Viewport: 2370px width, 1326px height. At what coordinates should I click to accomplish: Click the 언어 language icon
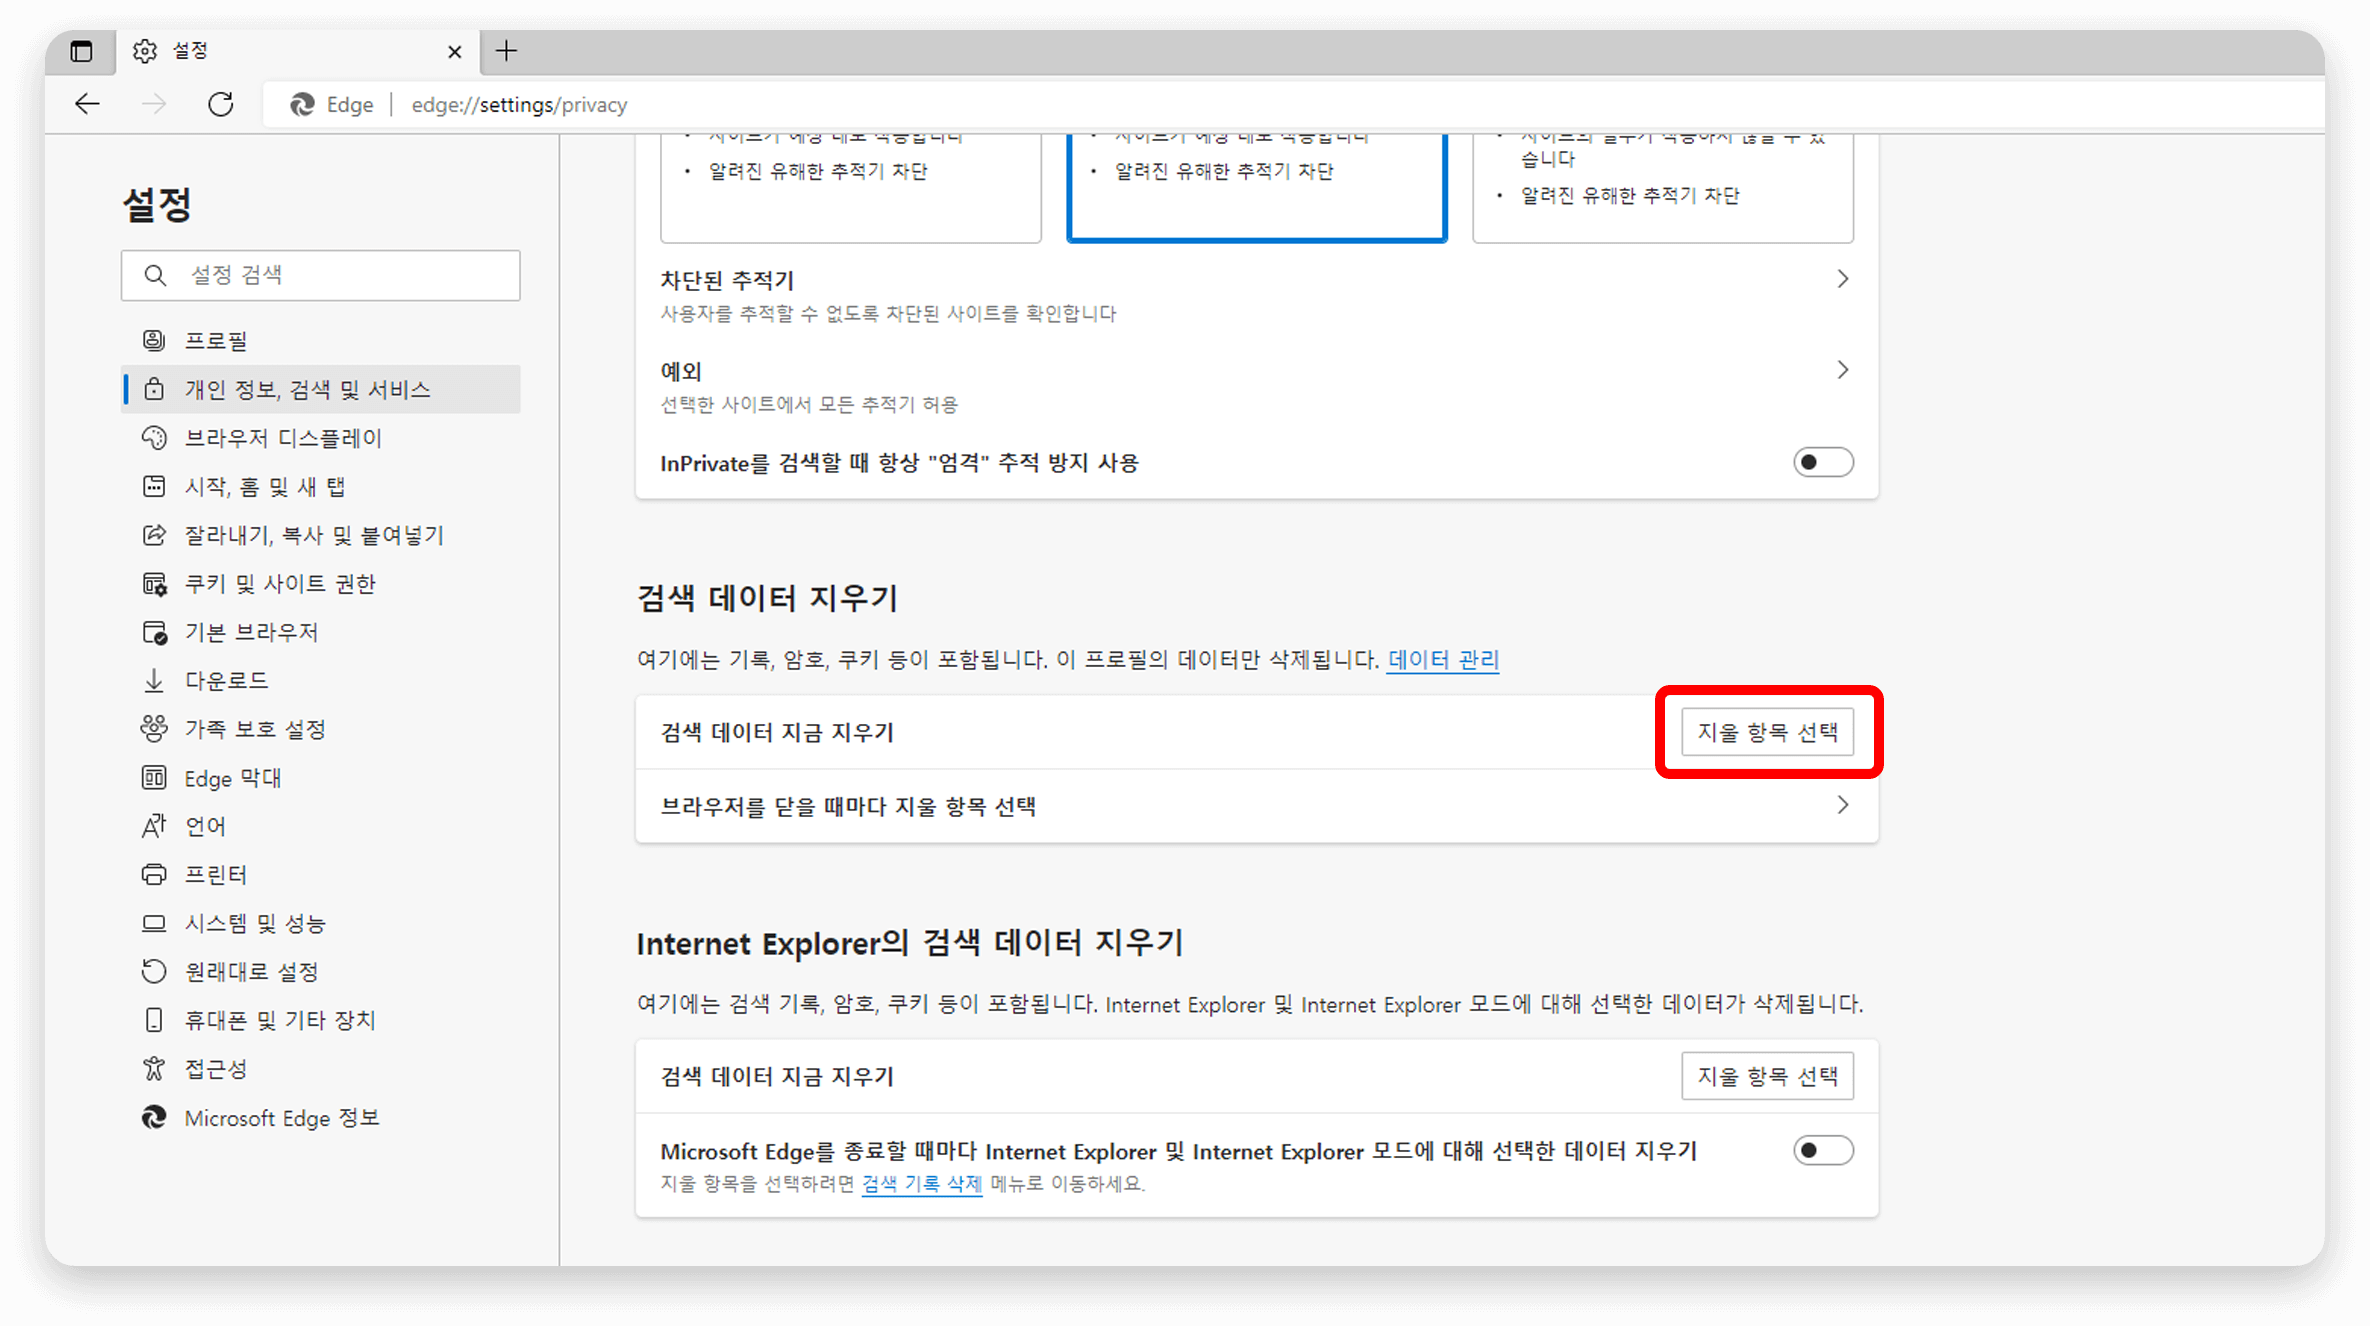pyautogui.click(x=154, y=826)
